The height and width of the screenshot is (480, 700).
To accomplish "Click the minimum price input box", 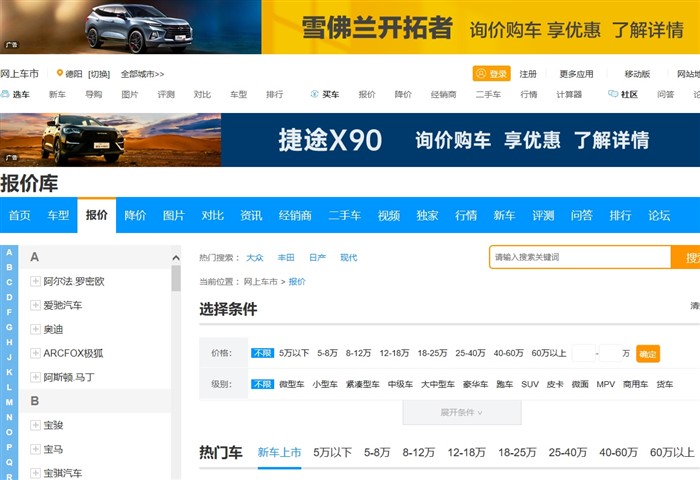I will [x=583, y=353].
